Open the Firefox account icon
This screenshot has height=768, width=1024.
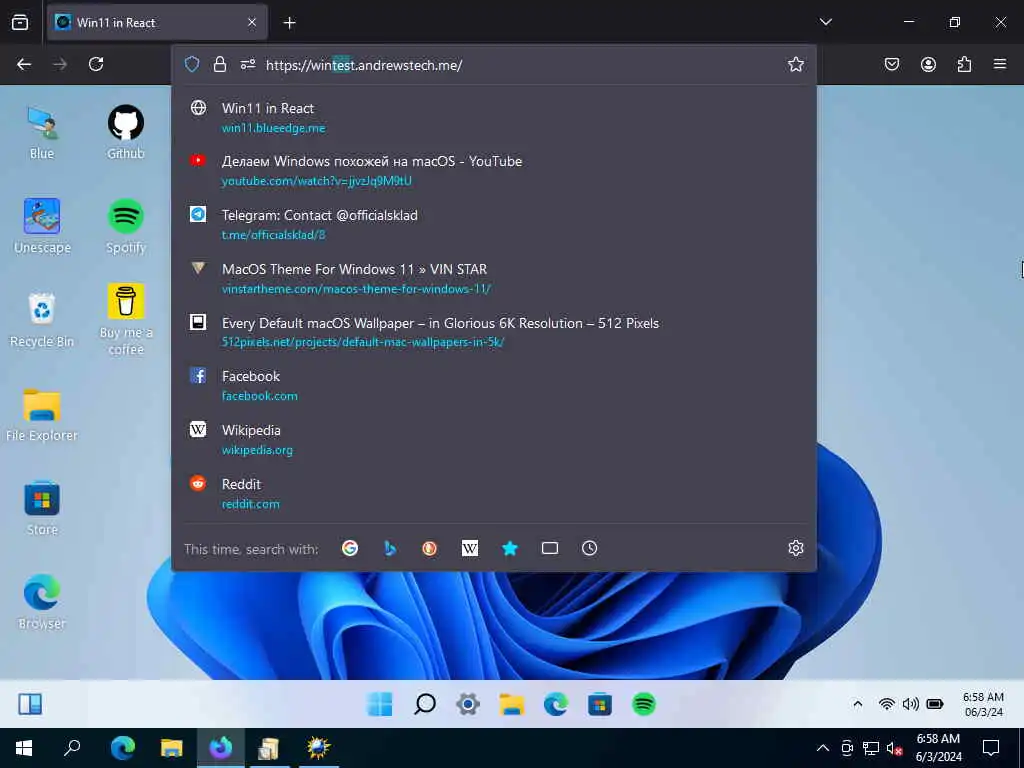[x=928, y=64]
